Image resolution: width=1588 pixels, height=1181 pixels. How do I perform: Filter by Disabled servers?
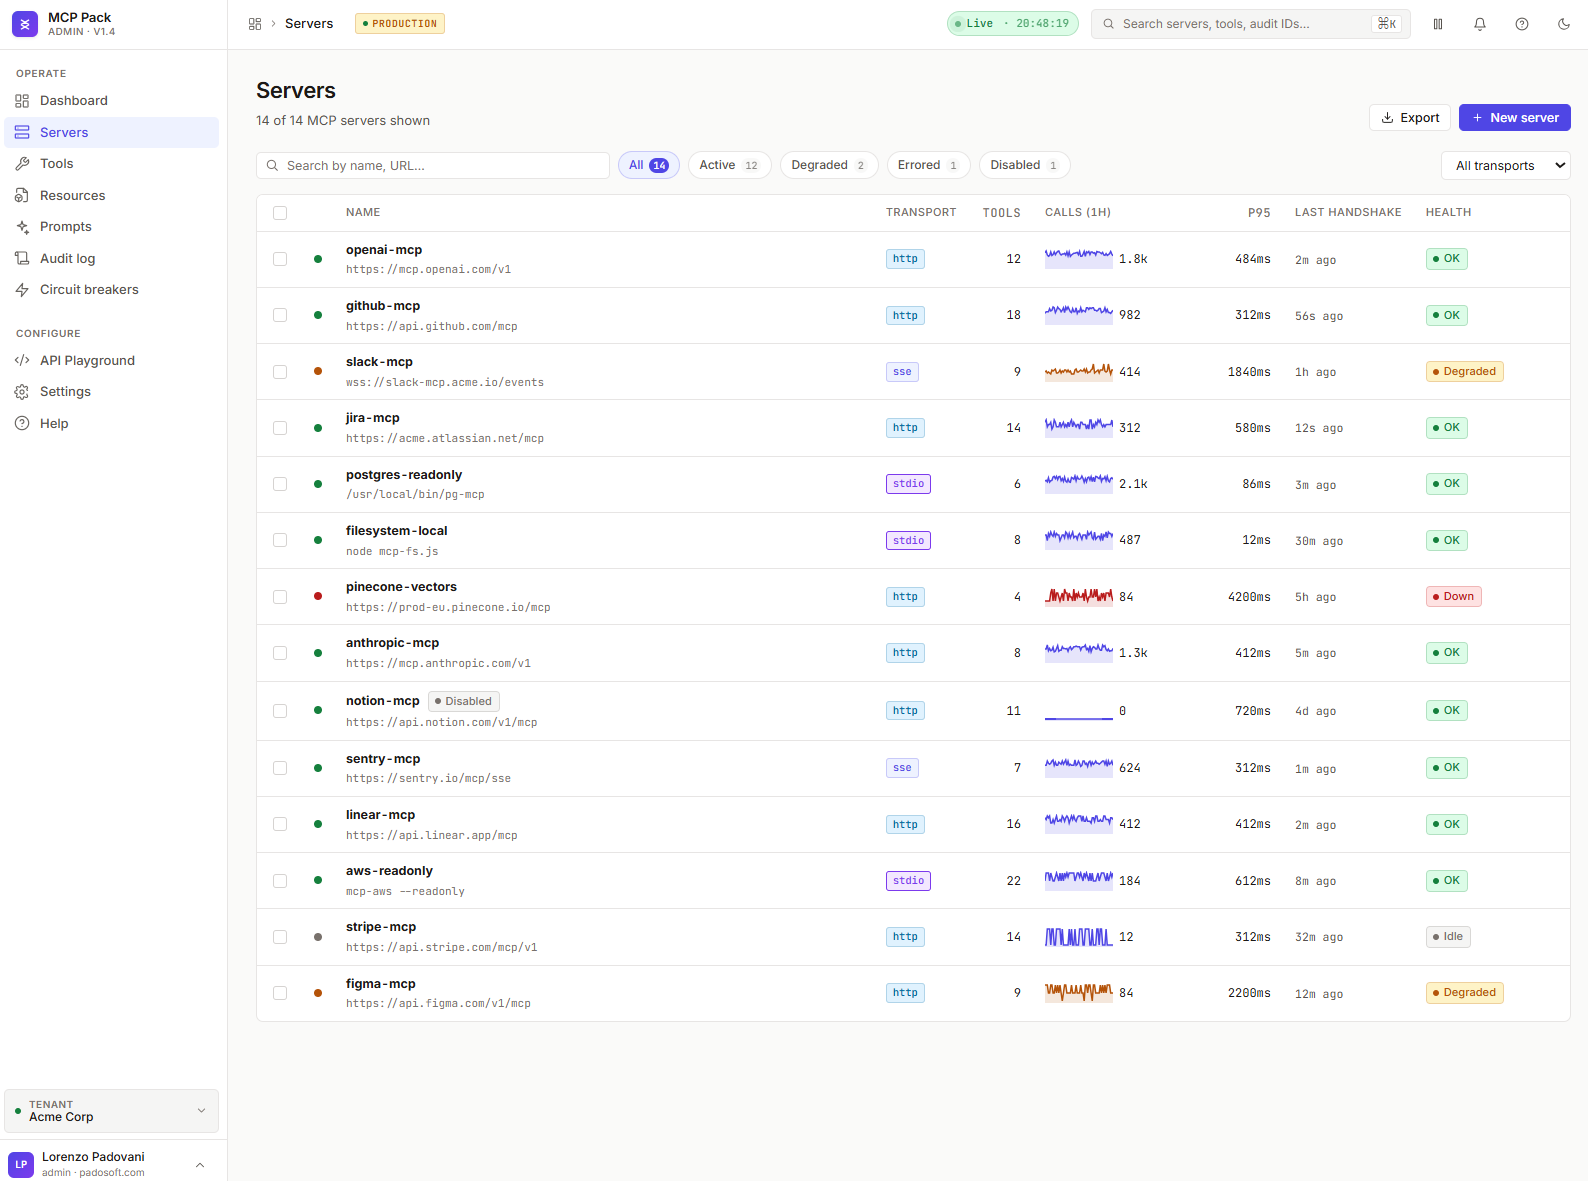[1024, 165]
